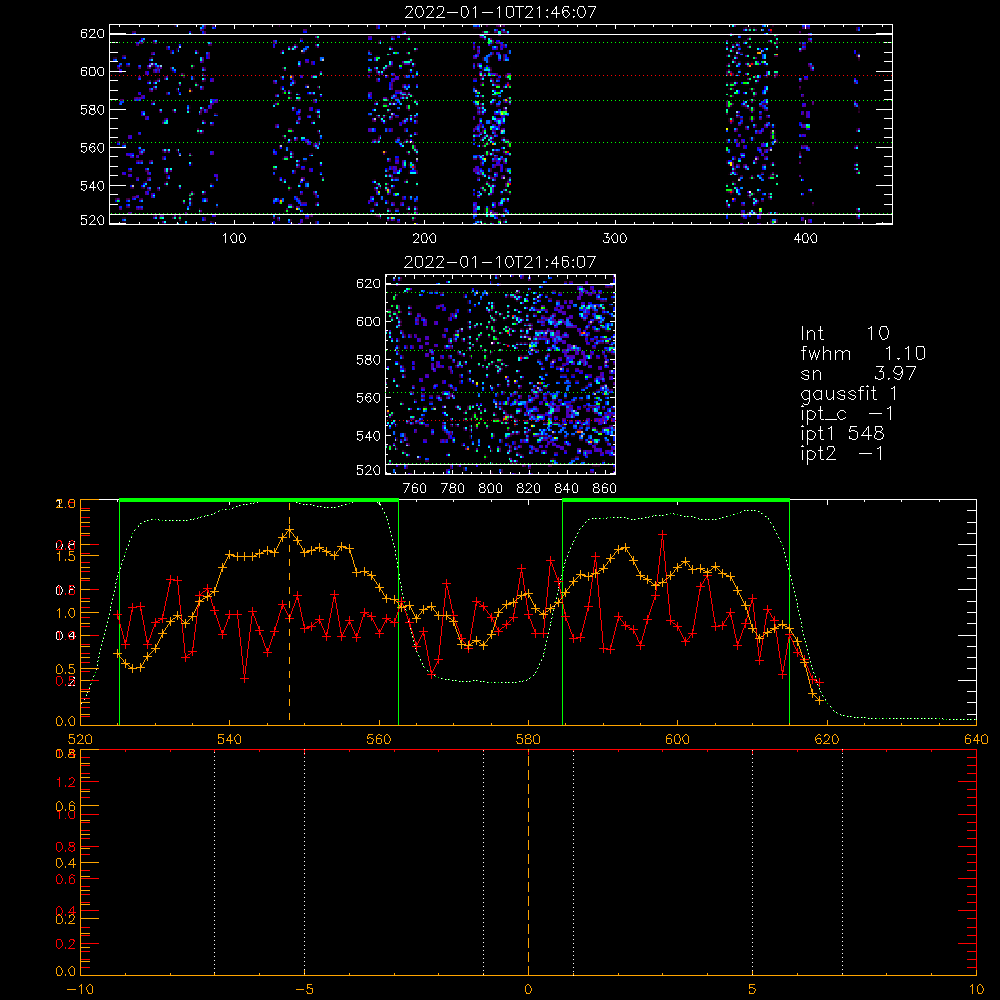
Task: Click x-axis label '-10' under bottom plot
Action: tap(80, 989)
